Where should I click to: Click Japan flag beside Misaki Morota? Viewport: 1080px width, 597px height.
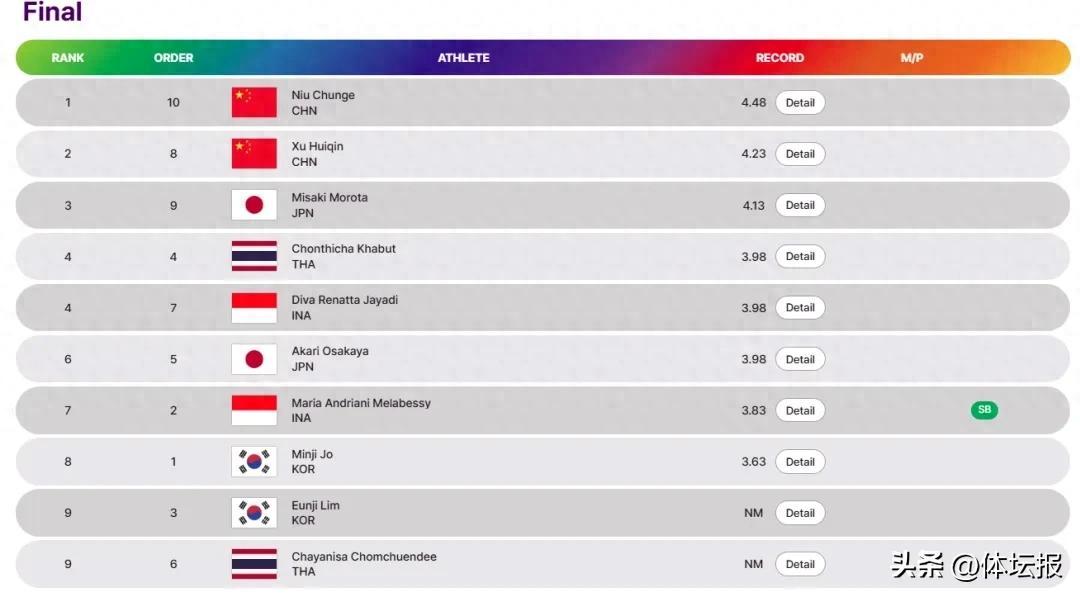click(254, 205)
